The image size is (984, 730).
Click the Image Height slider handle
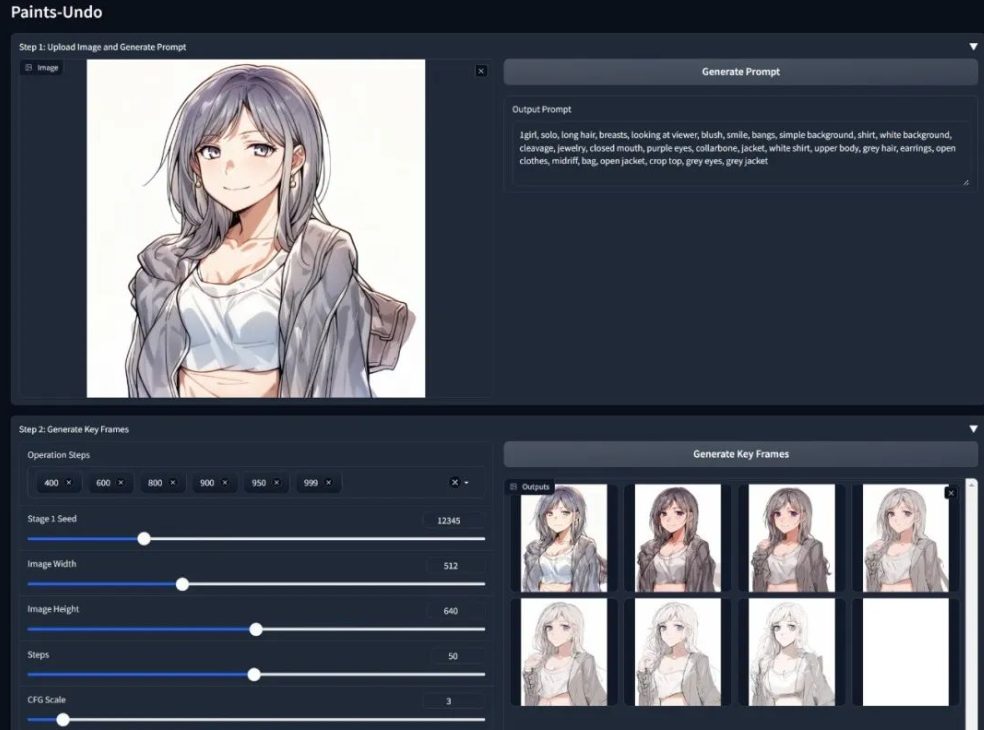pos(256,629)
